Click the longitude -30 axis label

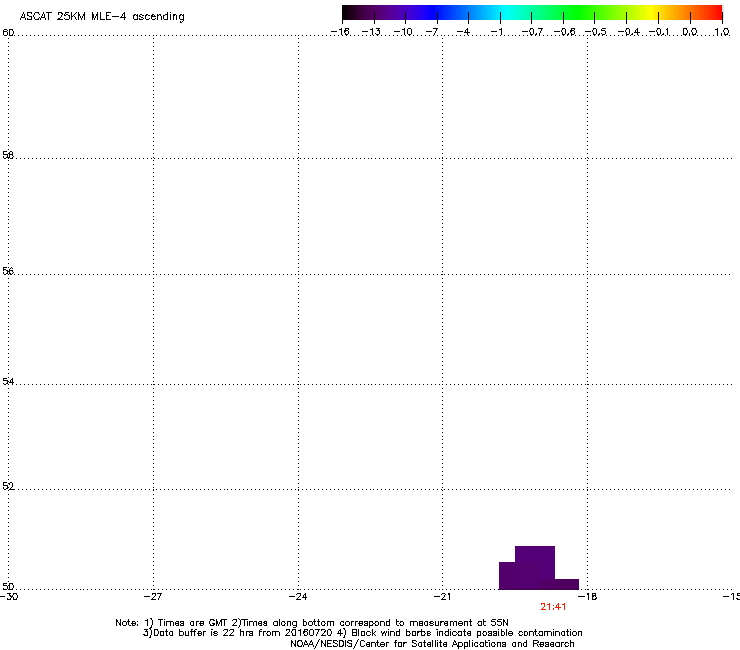click(x=9, y=597)
